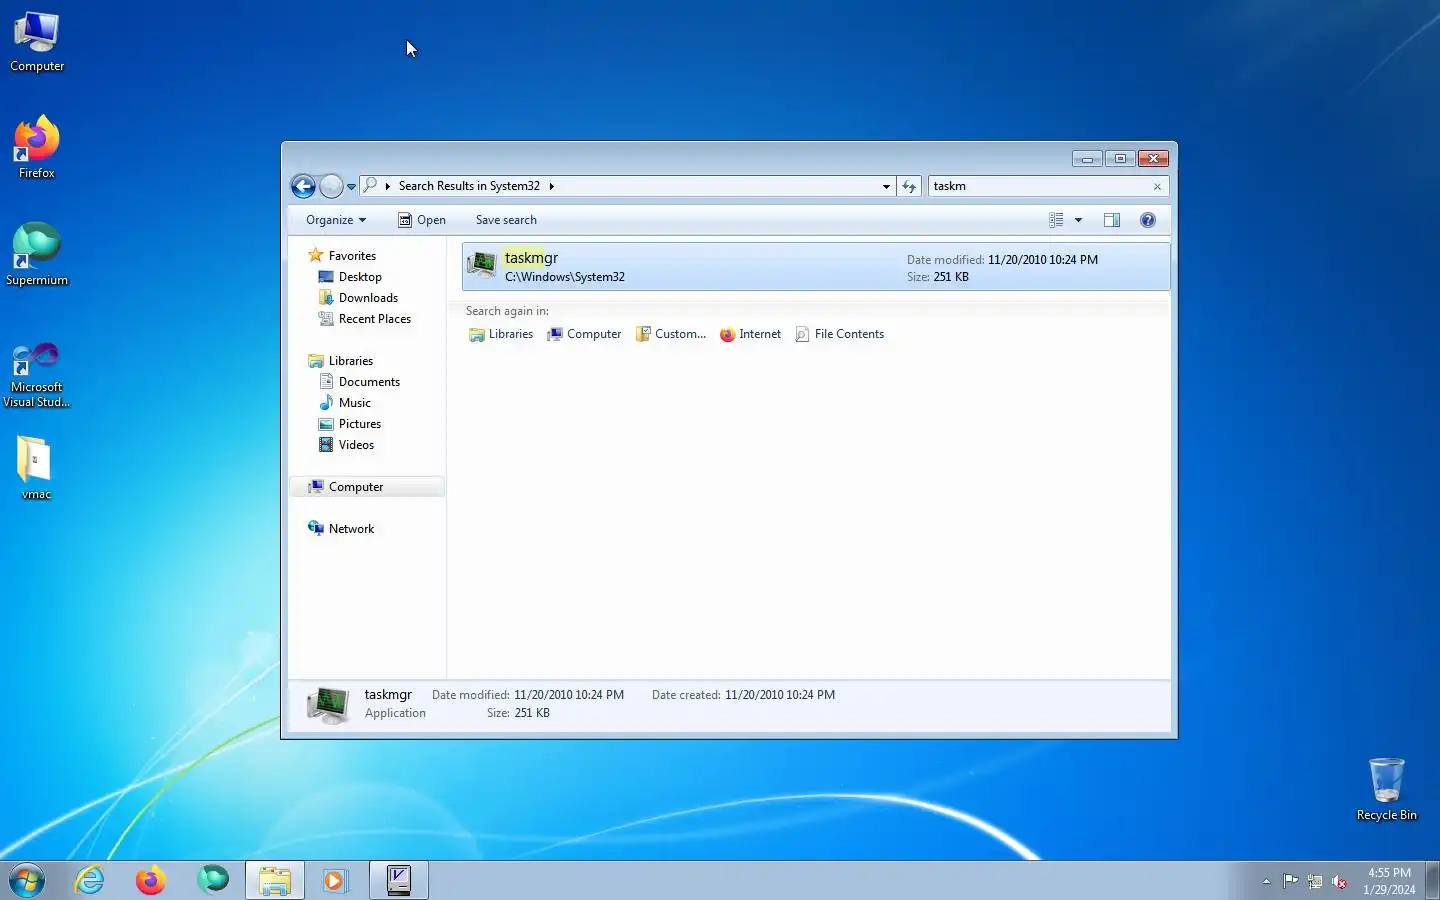Click Save search in the command bar
This screenshot has width=1440, height=900.
pos(506,220)
